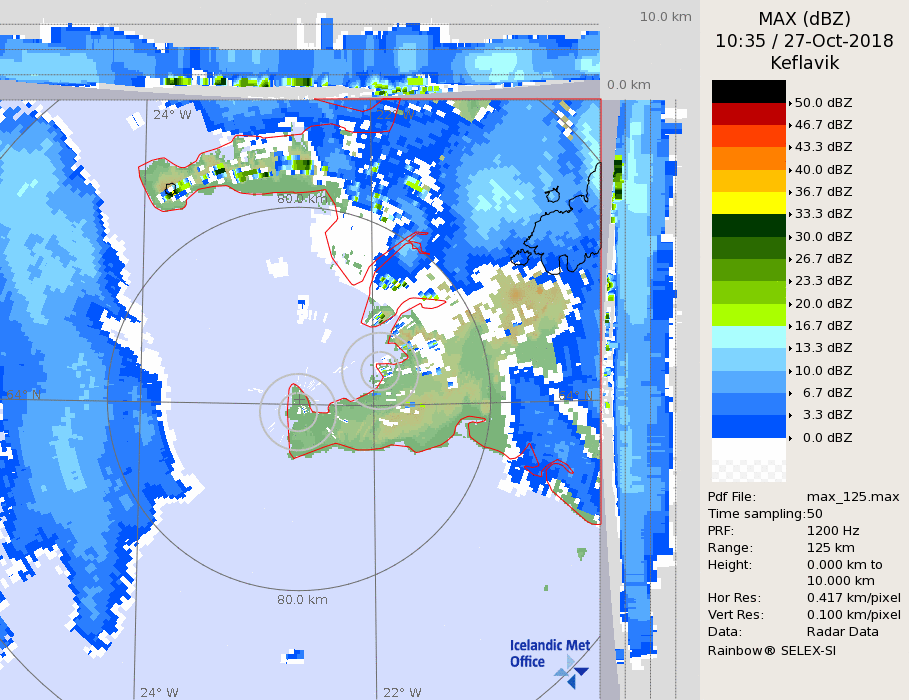Click the 22° W label at map bottom
This screenshot has height=700, width=909.
(x=401, y=692)
